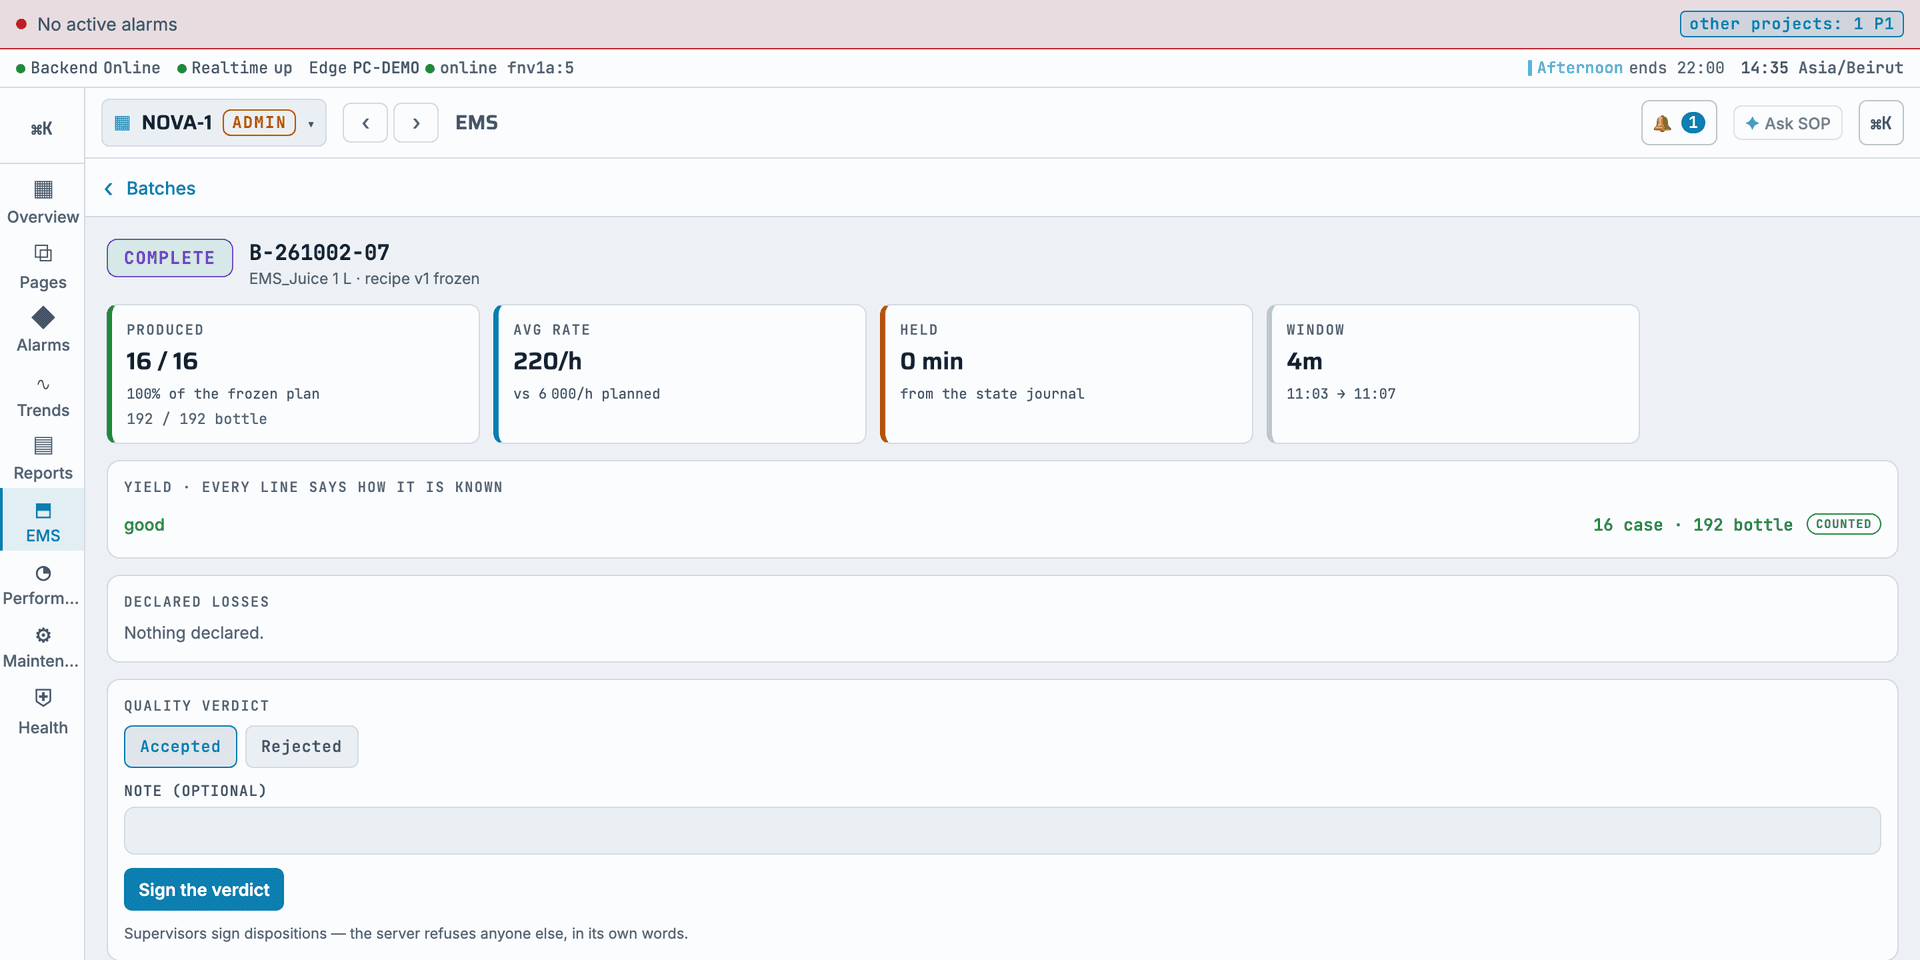Focus the optional note input field
Viewport: 1920px width, 960px height.
click(1002, 831)
